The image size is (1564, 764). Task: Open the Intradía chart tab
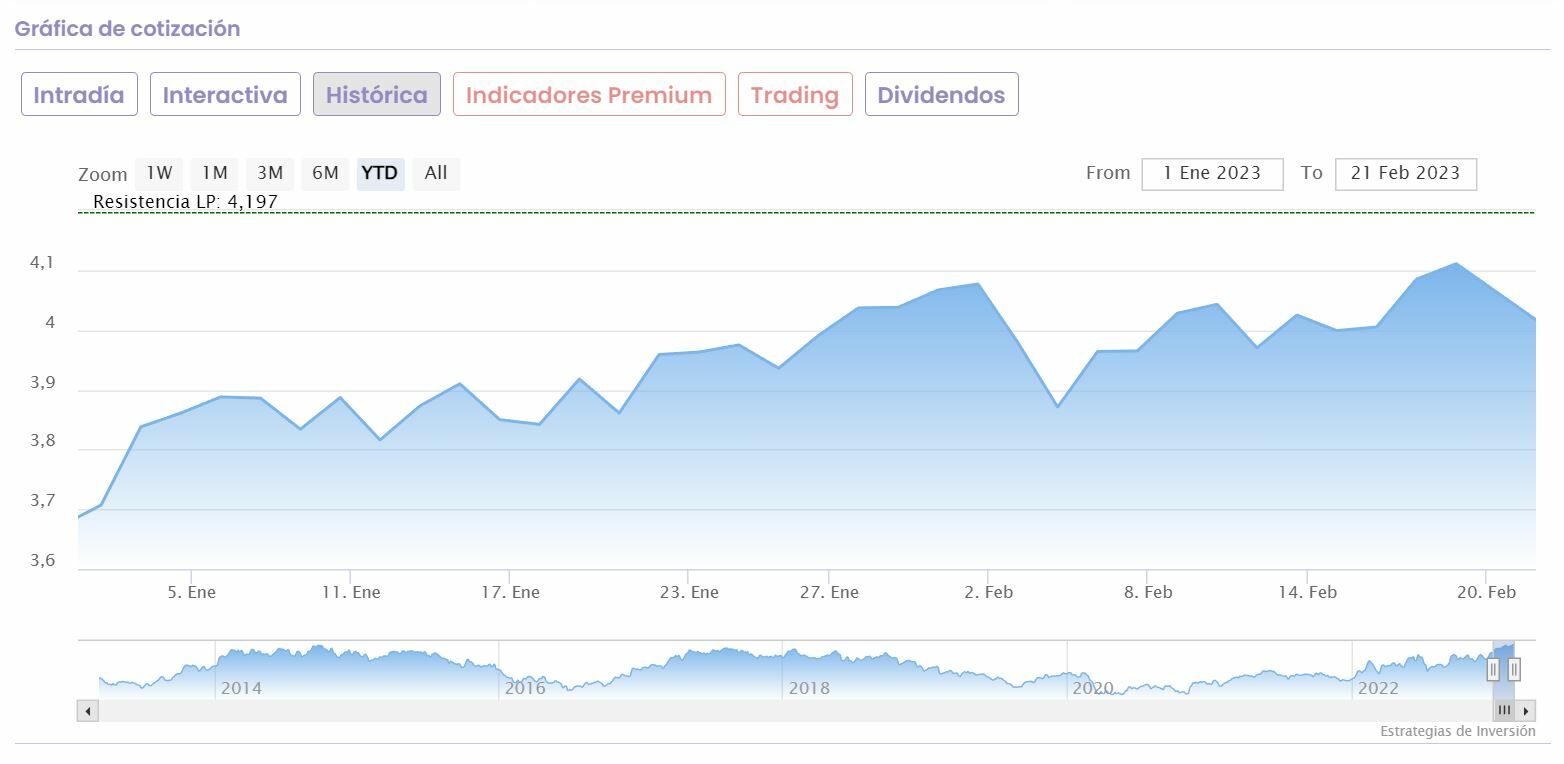[79, 95]
